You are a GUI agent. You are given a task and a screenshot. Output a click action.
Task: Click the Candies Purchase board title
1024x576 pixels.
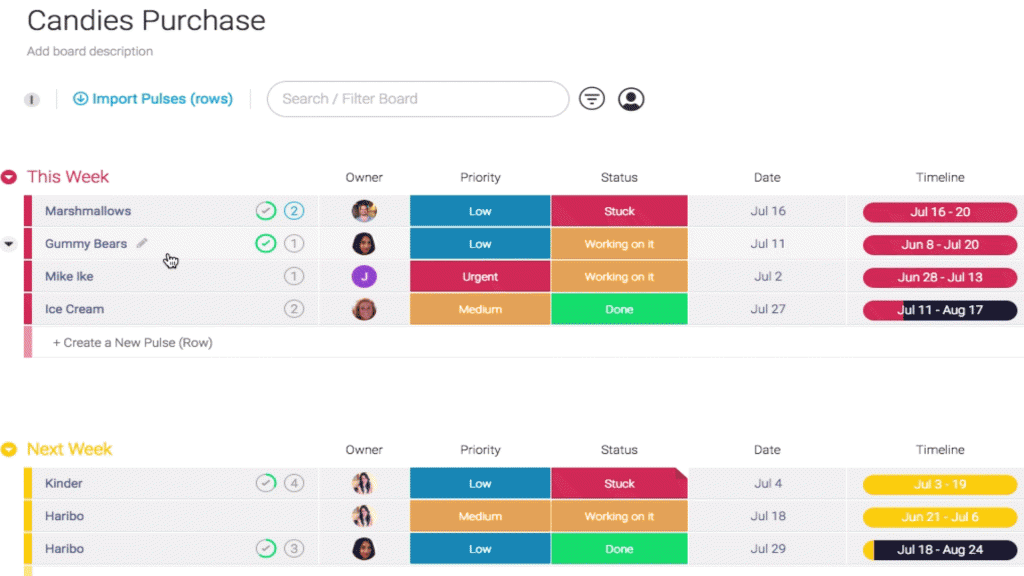[146, 20]
